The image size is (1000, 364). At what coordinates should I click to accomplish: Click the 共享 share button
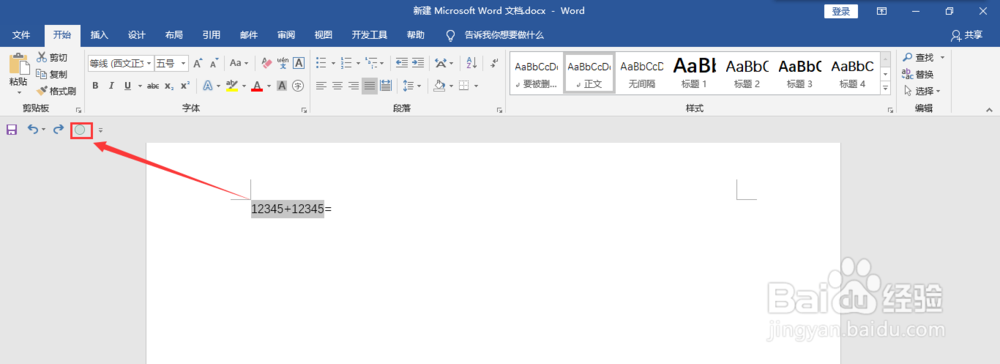966,35
